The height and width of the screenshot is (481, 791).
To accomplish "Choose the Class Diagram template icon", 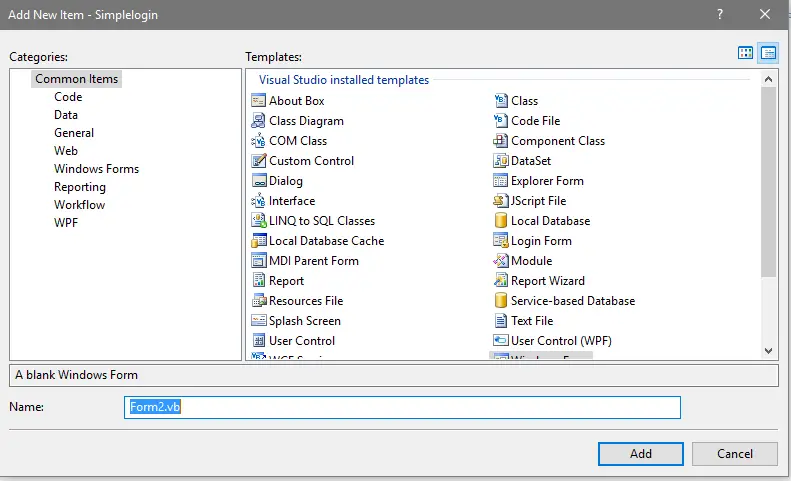I will pyautogui.click(x=258, y=121).
